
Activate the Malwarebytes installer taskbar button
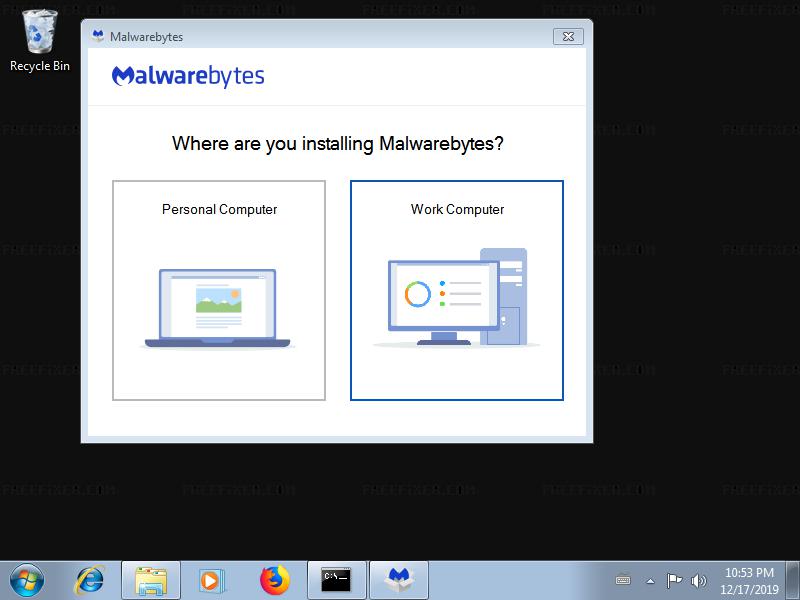click(x=398, y=581)
